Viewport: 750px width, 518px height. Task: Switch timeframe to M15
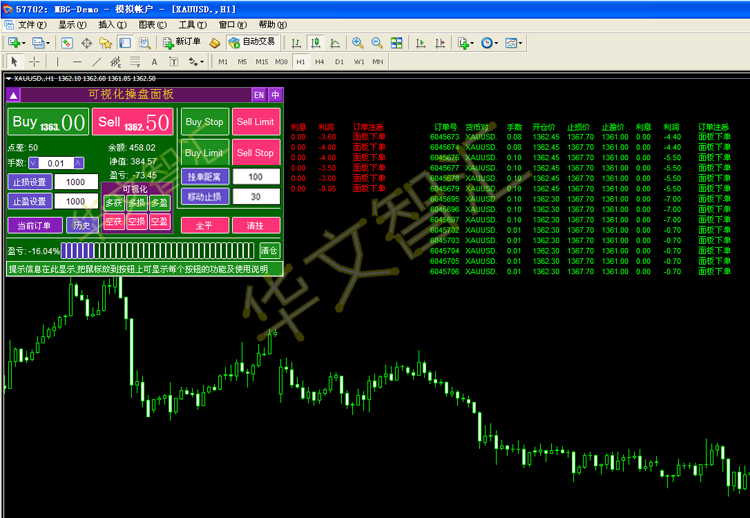click(x=262, y=61)
